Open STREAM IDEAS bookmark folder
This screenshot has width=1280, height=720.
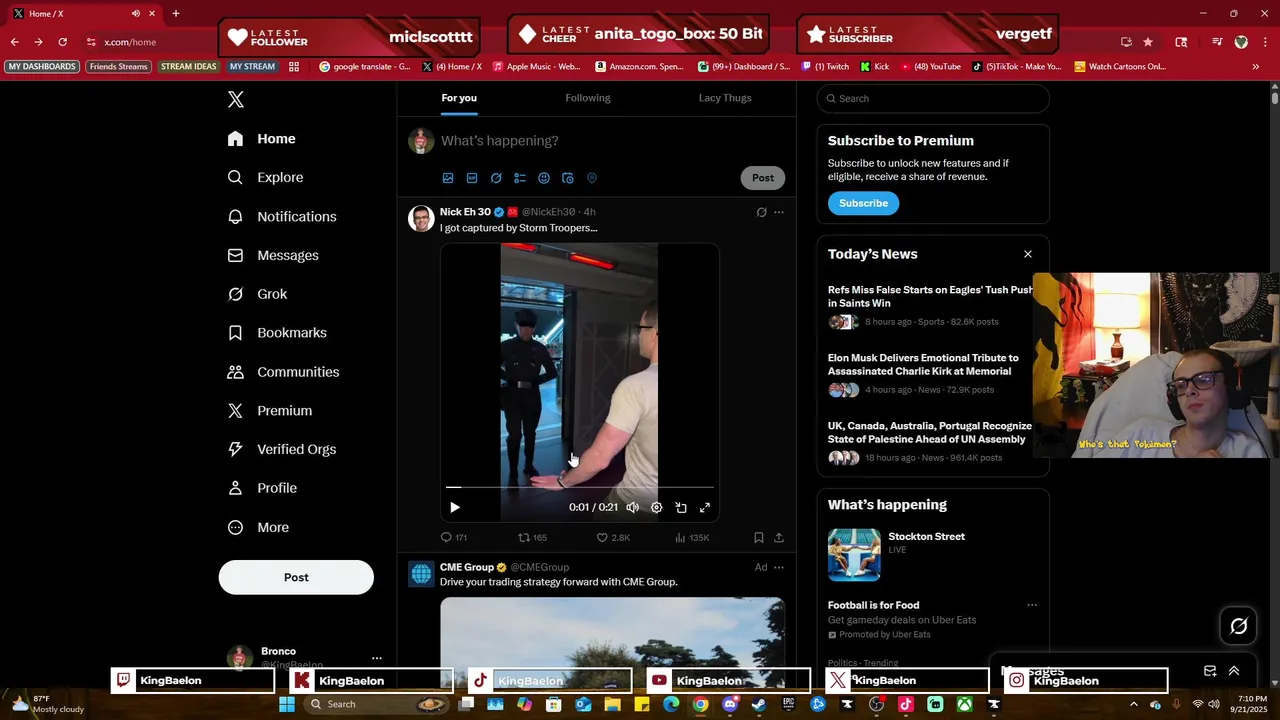click(189, 67)
